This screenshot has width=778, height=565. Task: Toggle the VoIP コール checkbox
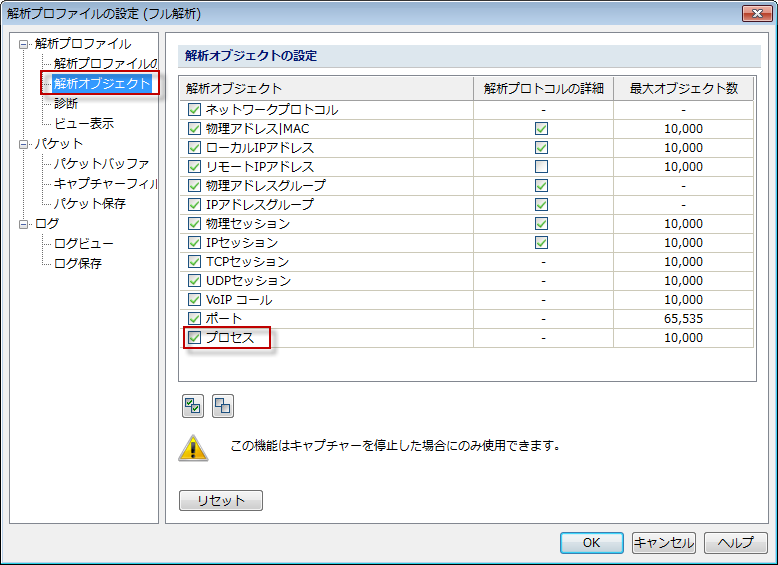pyautogui.click(x=194, y=300)
